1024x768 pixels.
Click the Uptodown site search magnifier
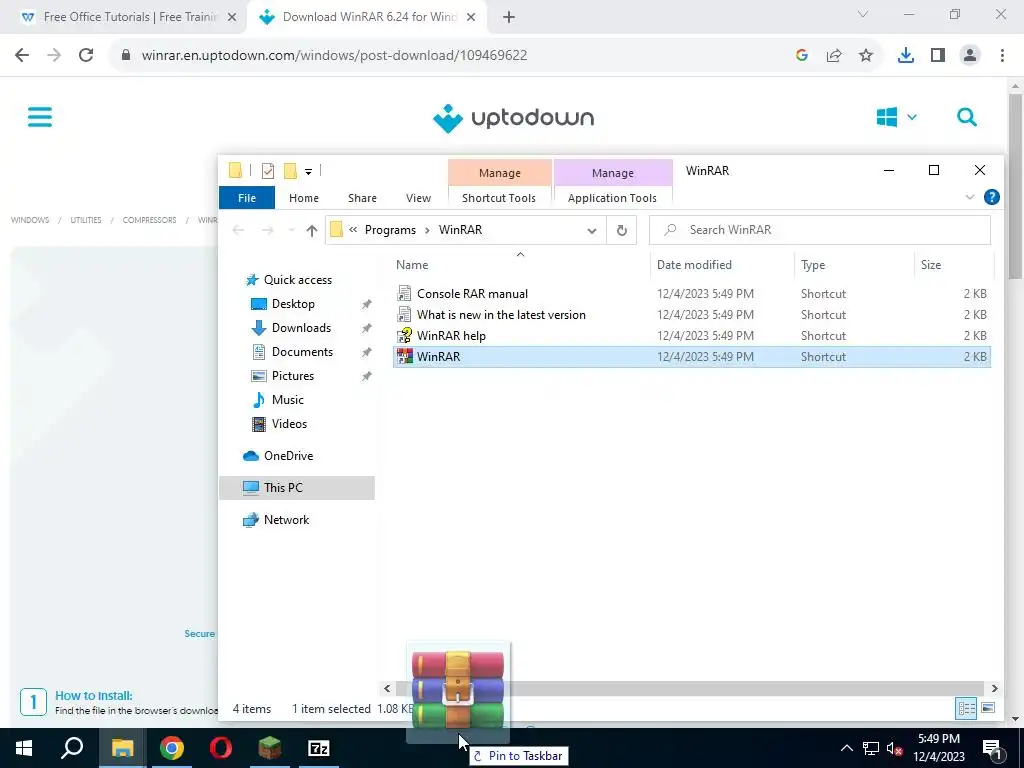tap(967, 118)
